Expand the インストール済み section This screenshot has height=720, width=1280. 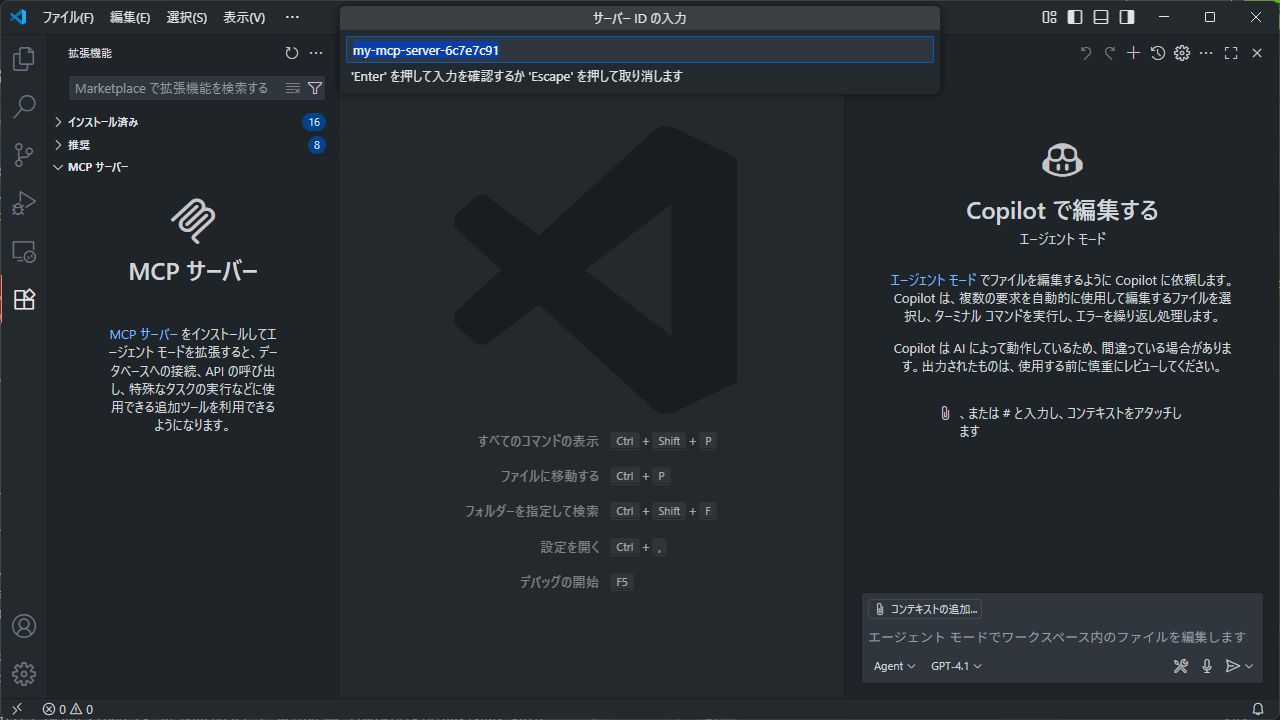click(193, 122)
